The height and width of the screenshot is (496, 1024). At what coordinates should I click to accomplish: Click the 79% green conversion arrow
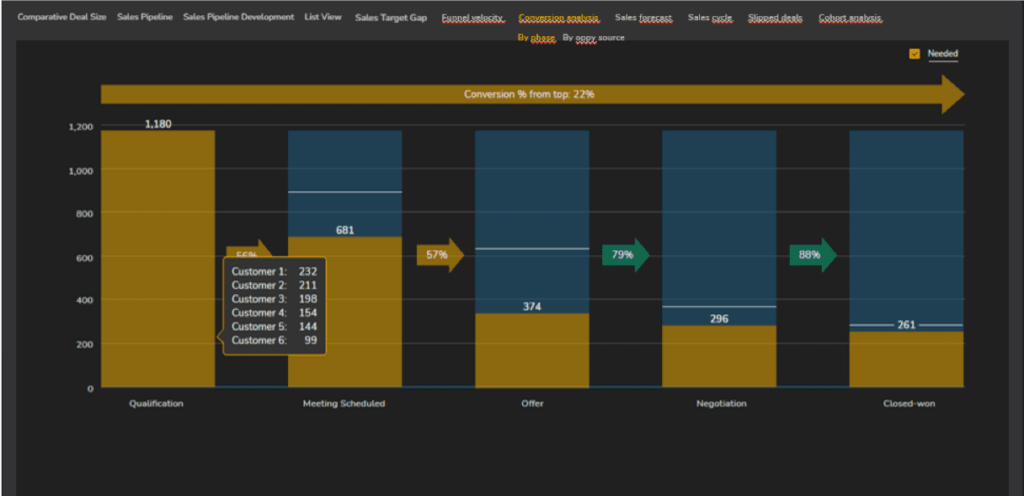click(x=624, y=255)
